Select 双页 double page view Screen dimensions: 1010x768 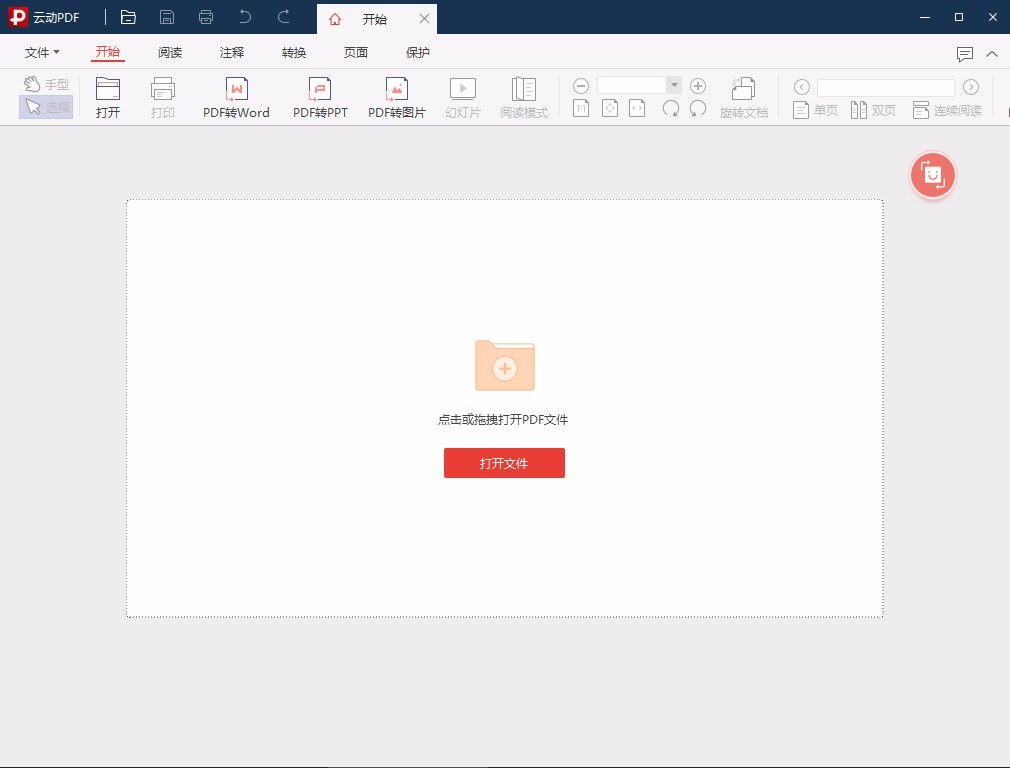tap(873, 110)
